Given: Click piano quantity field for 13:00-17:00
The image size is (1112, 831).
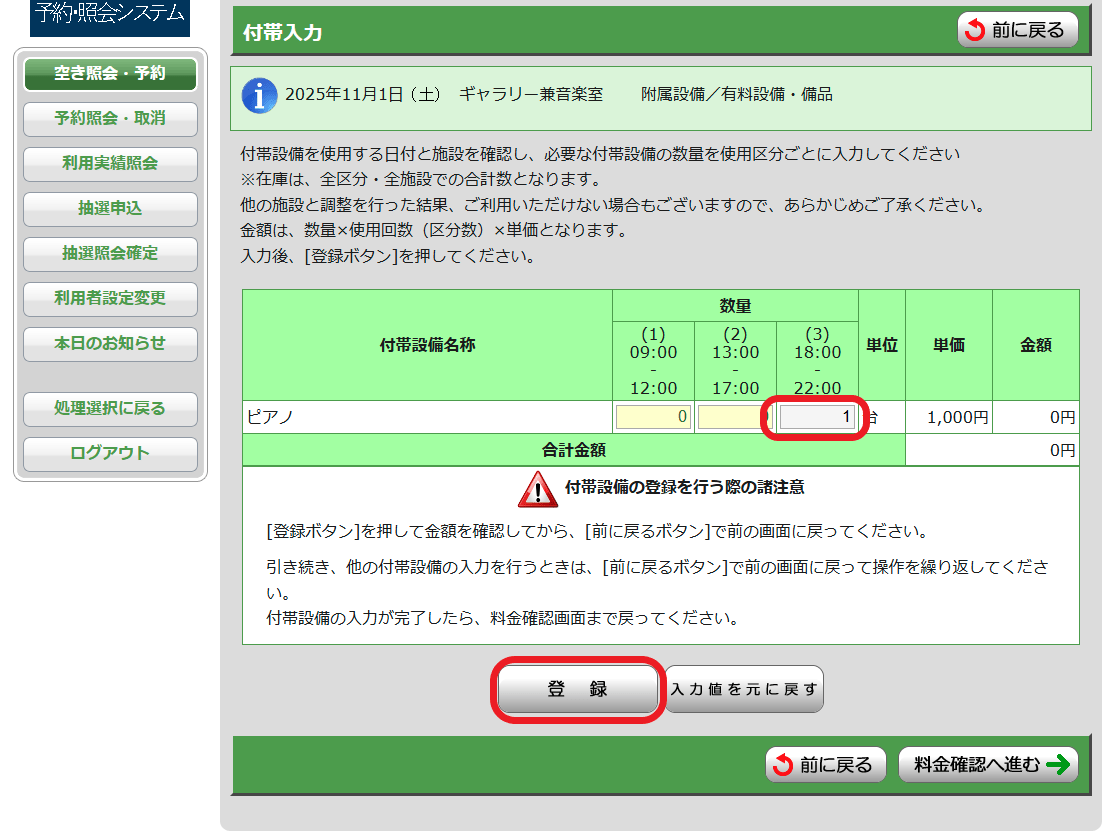Looking at the screenshot, I should coord(734,417).
